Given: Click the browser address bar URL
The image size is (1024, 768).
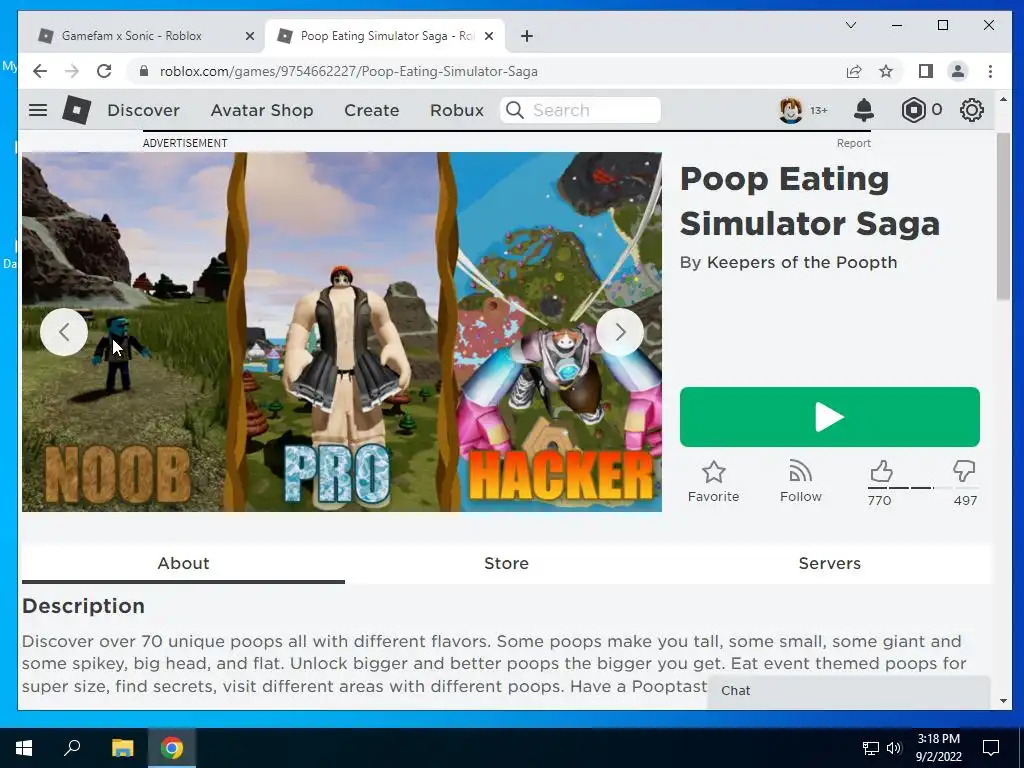Looking at the screenshot, I should pos(349,71).
